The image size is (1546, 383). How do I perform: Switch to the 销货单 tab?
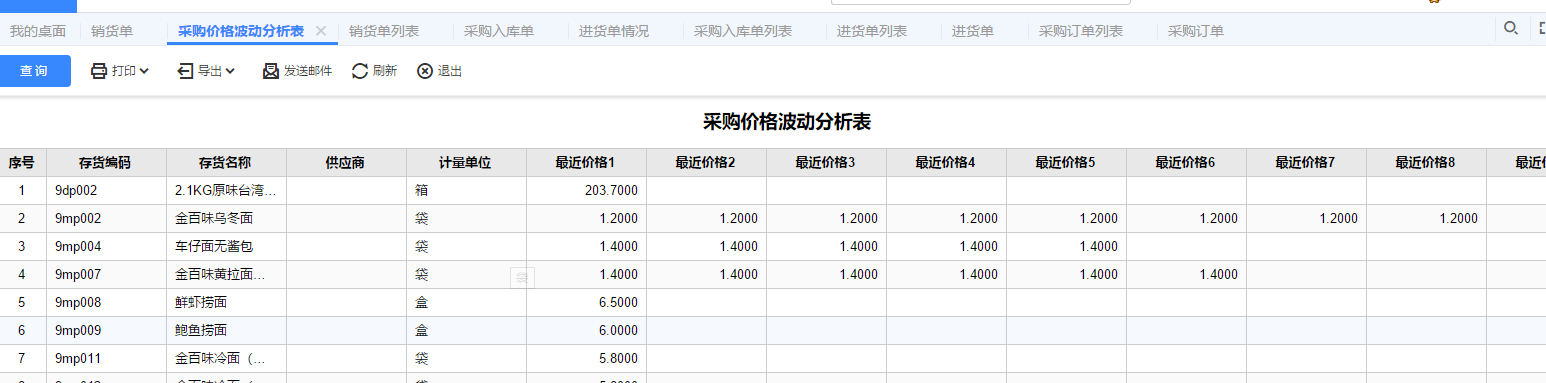click(112, 31)
